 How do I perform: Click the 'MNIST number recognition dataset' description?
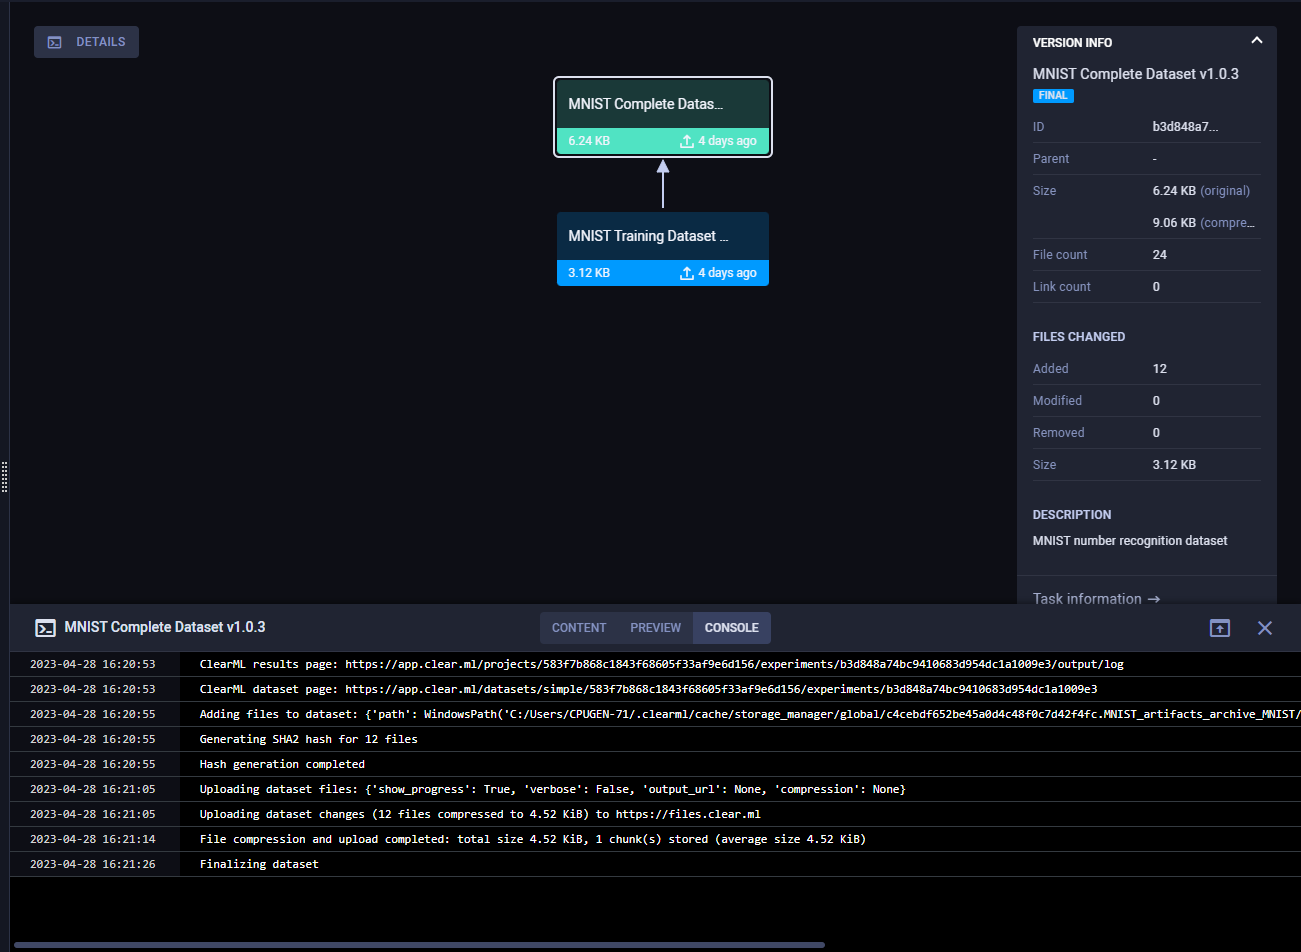[1130, 541]
